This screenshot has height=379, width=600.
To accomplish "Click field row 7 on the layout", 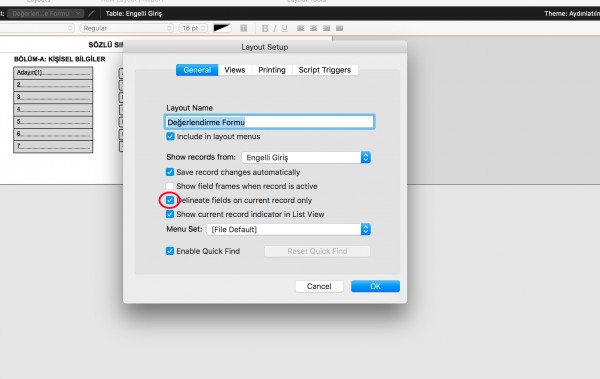I will (x=53, y=146).
